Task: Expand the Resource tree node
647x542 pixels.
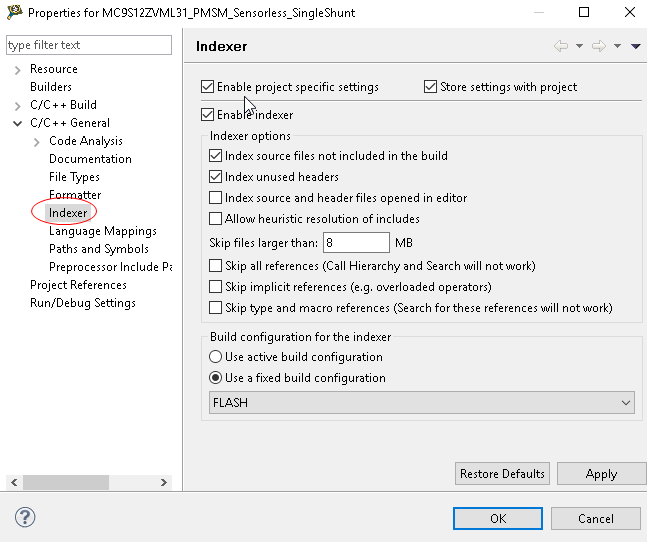Action: click(18, 69)
